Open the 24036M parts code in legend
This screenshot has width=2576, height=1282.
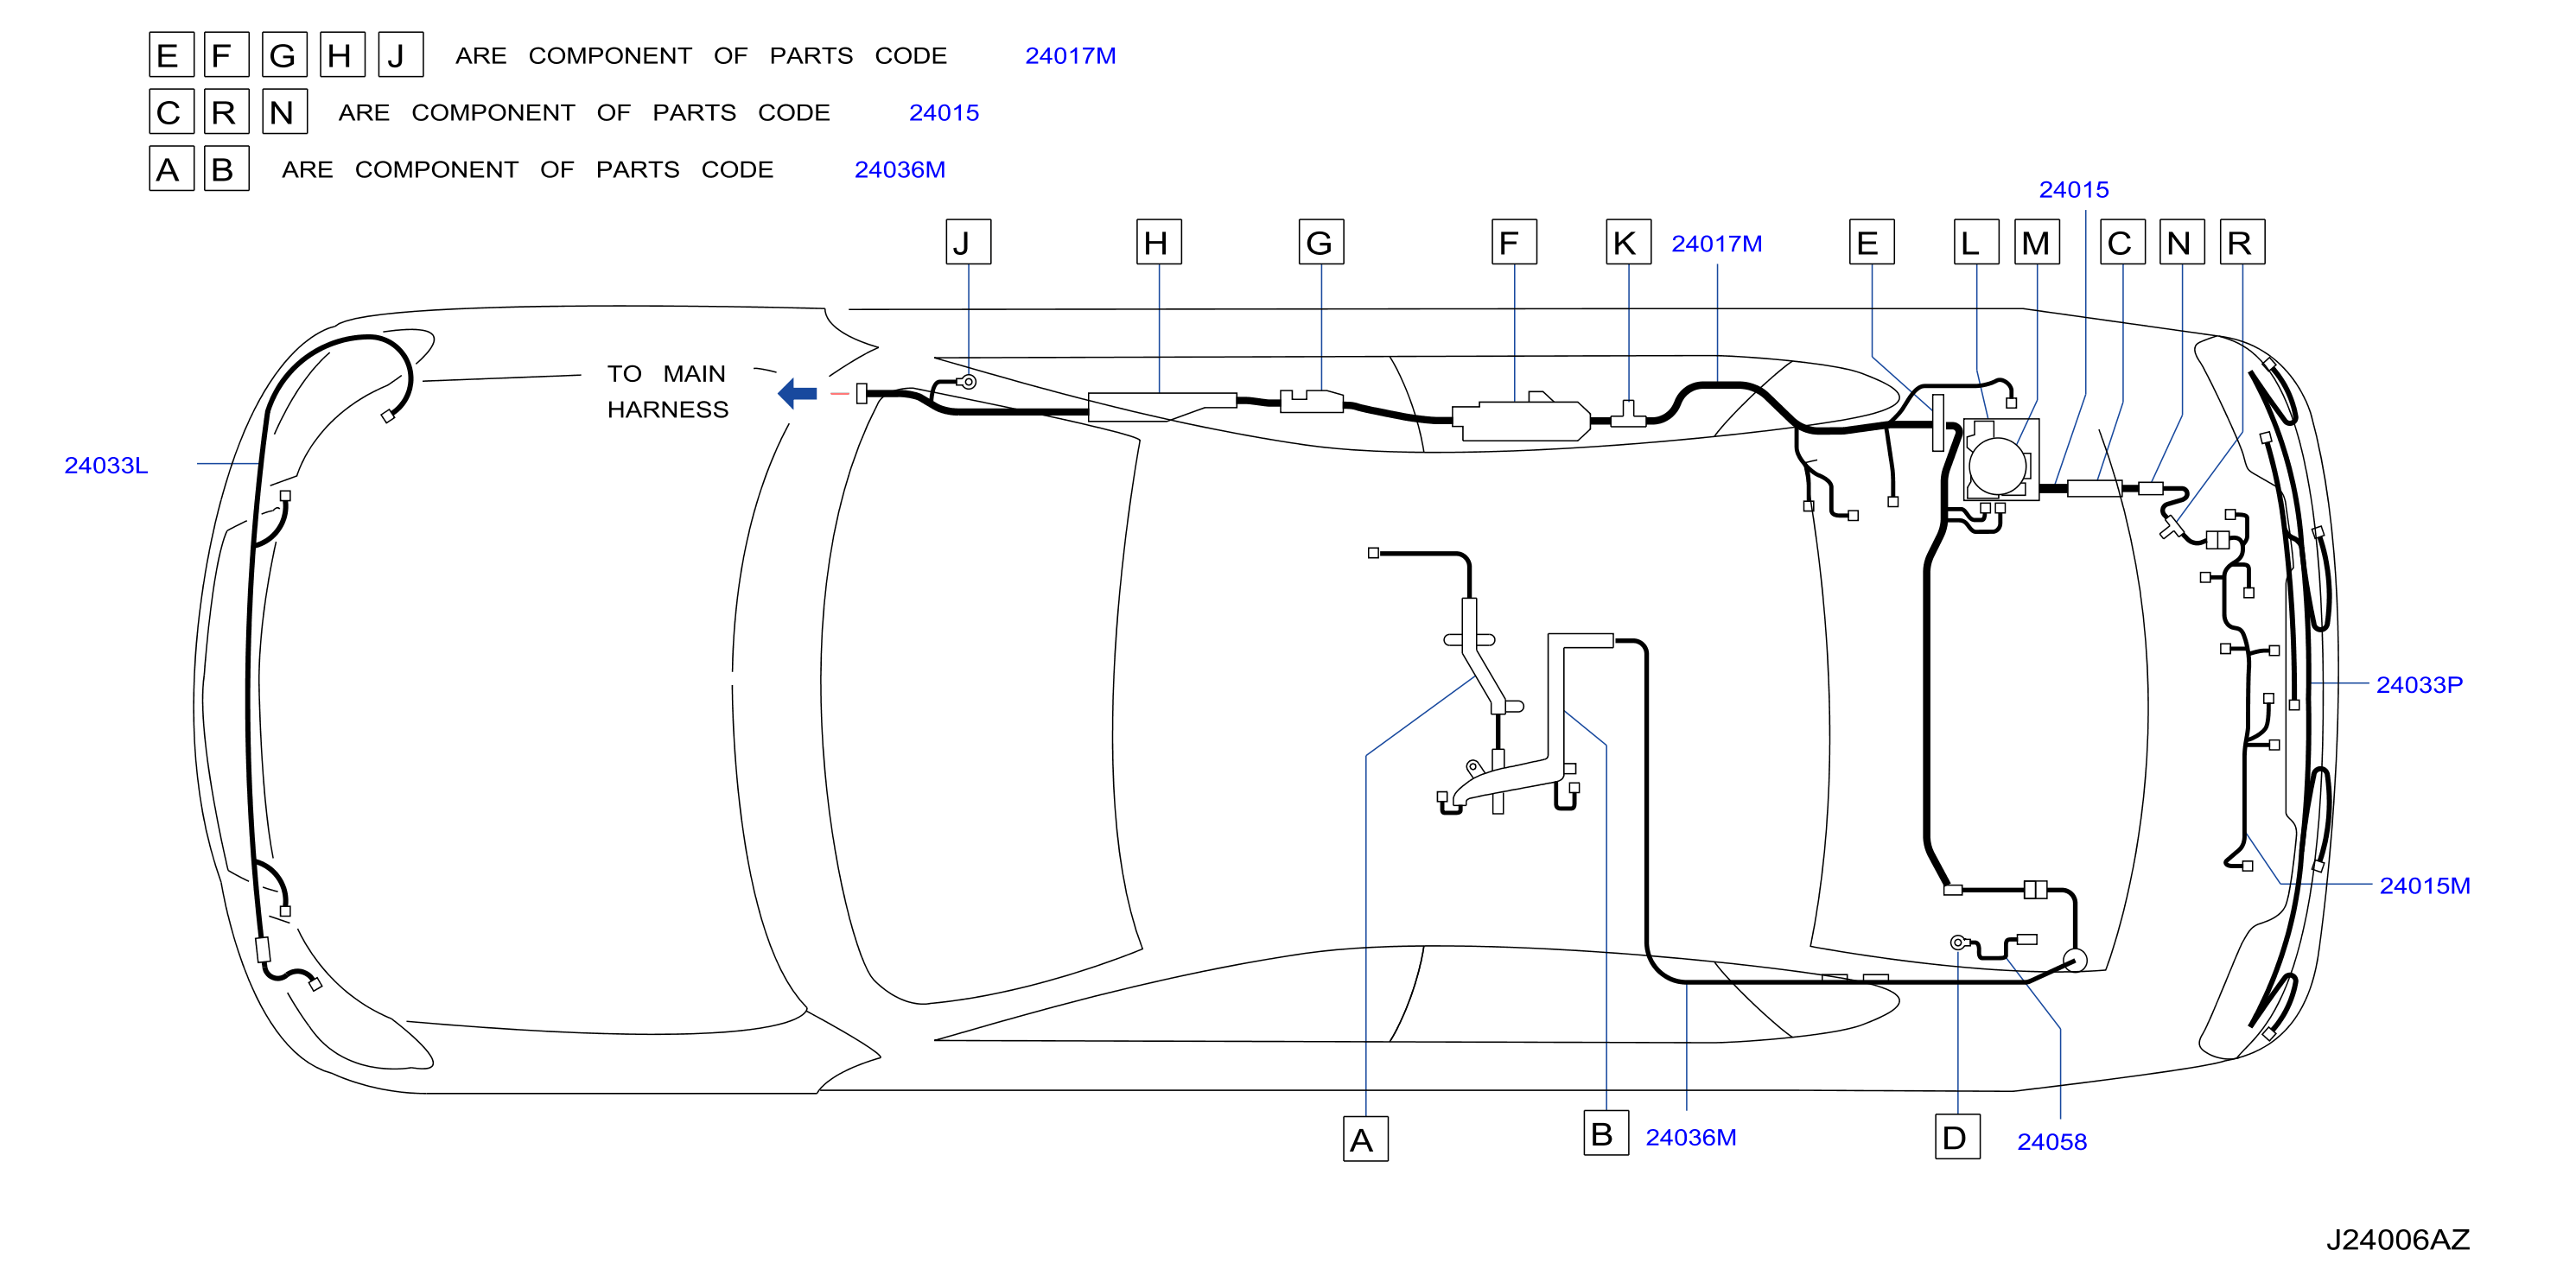[899, 170]
